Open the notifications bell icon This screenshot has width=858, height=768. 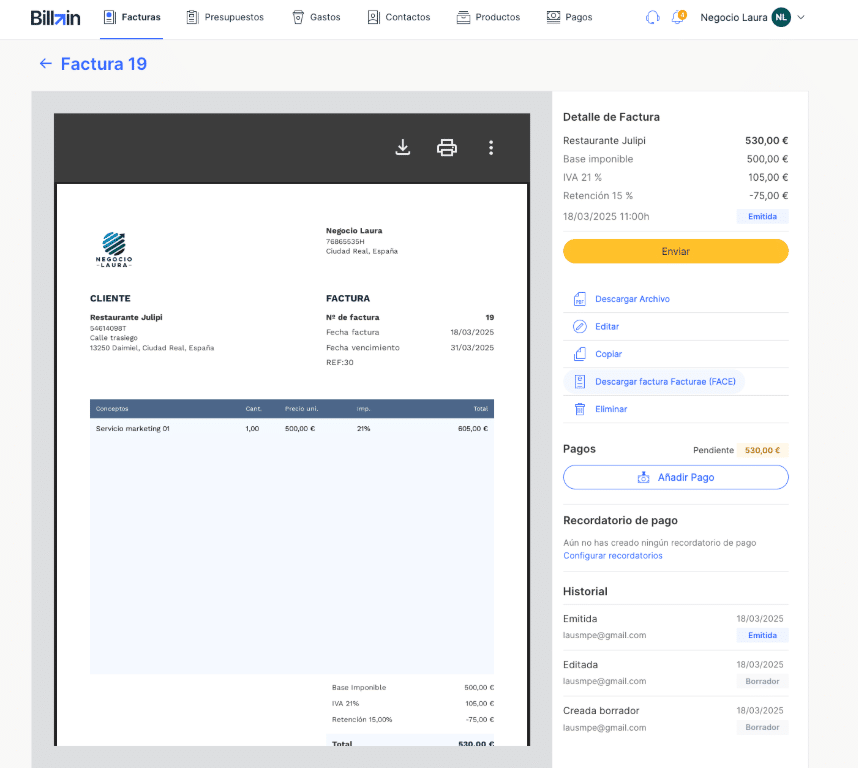(677, 17)
